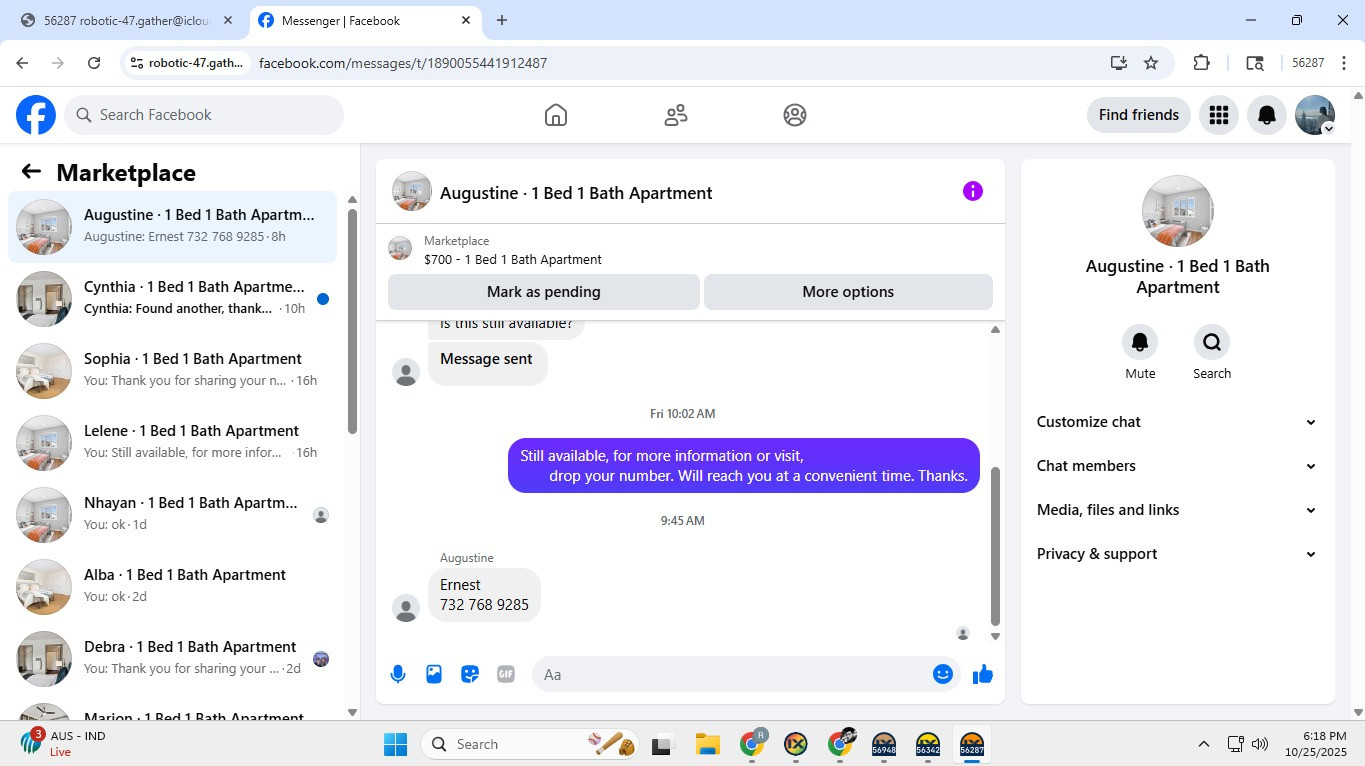Click the back arrow beside Marketplace
The height and width of the screenshot is (766, 1365).
click(31, 172)
